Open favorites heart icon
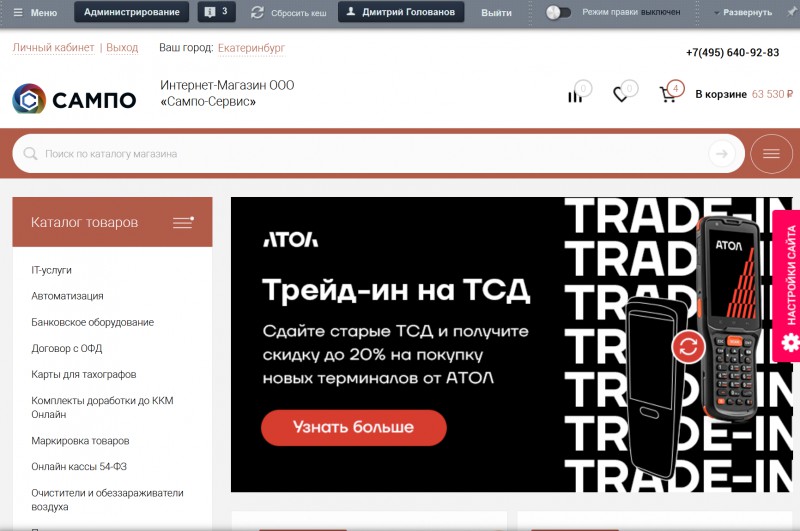The image size is (800, 531). point(620,94)
